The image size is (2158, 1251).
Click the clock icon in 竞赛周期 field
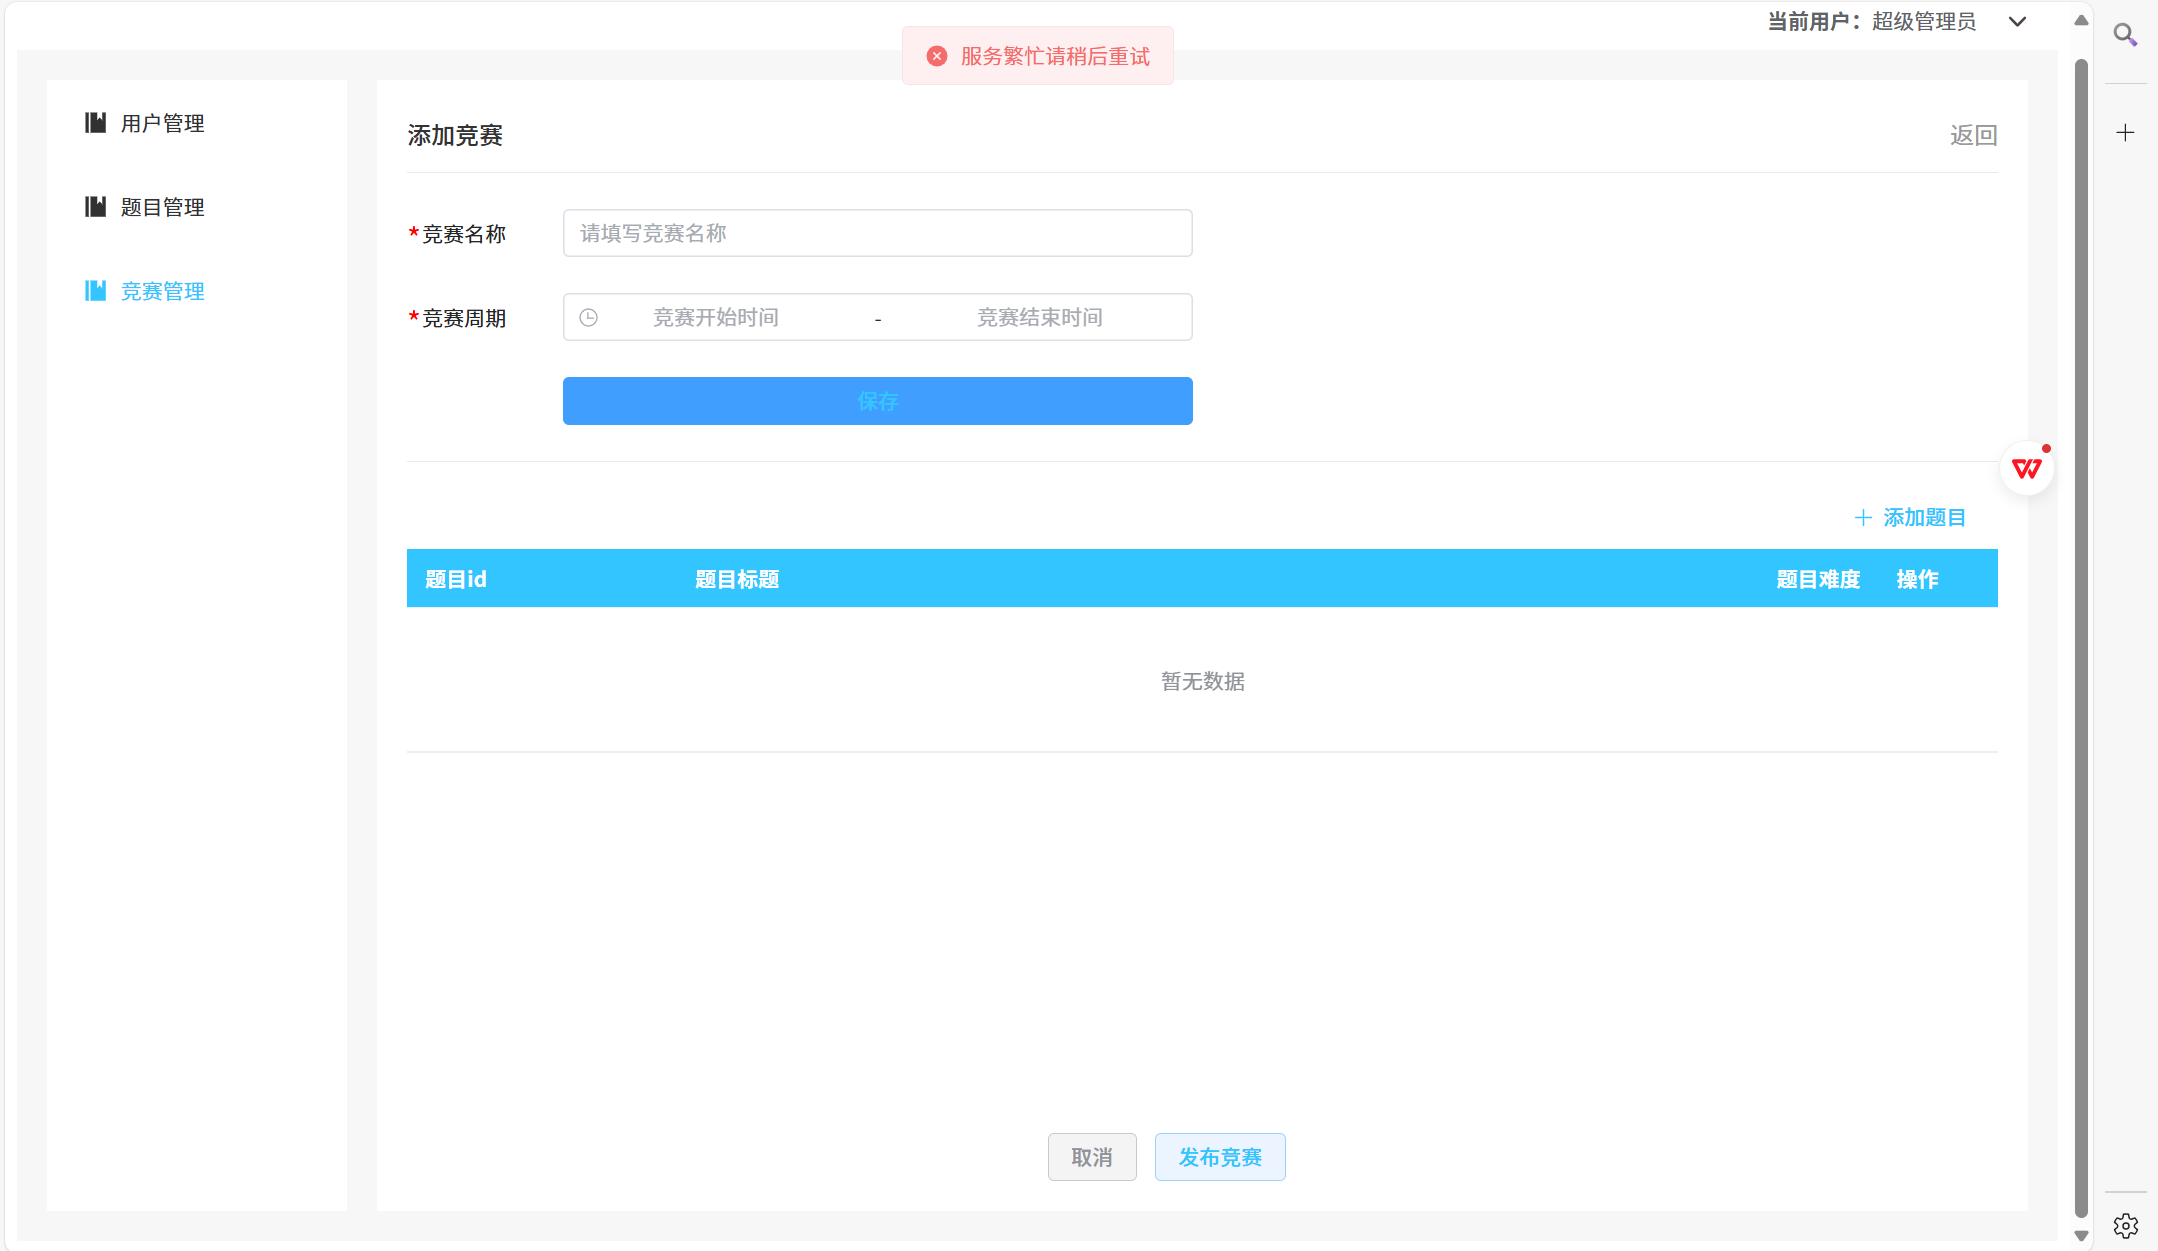589,318
